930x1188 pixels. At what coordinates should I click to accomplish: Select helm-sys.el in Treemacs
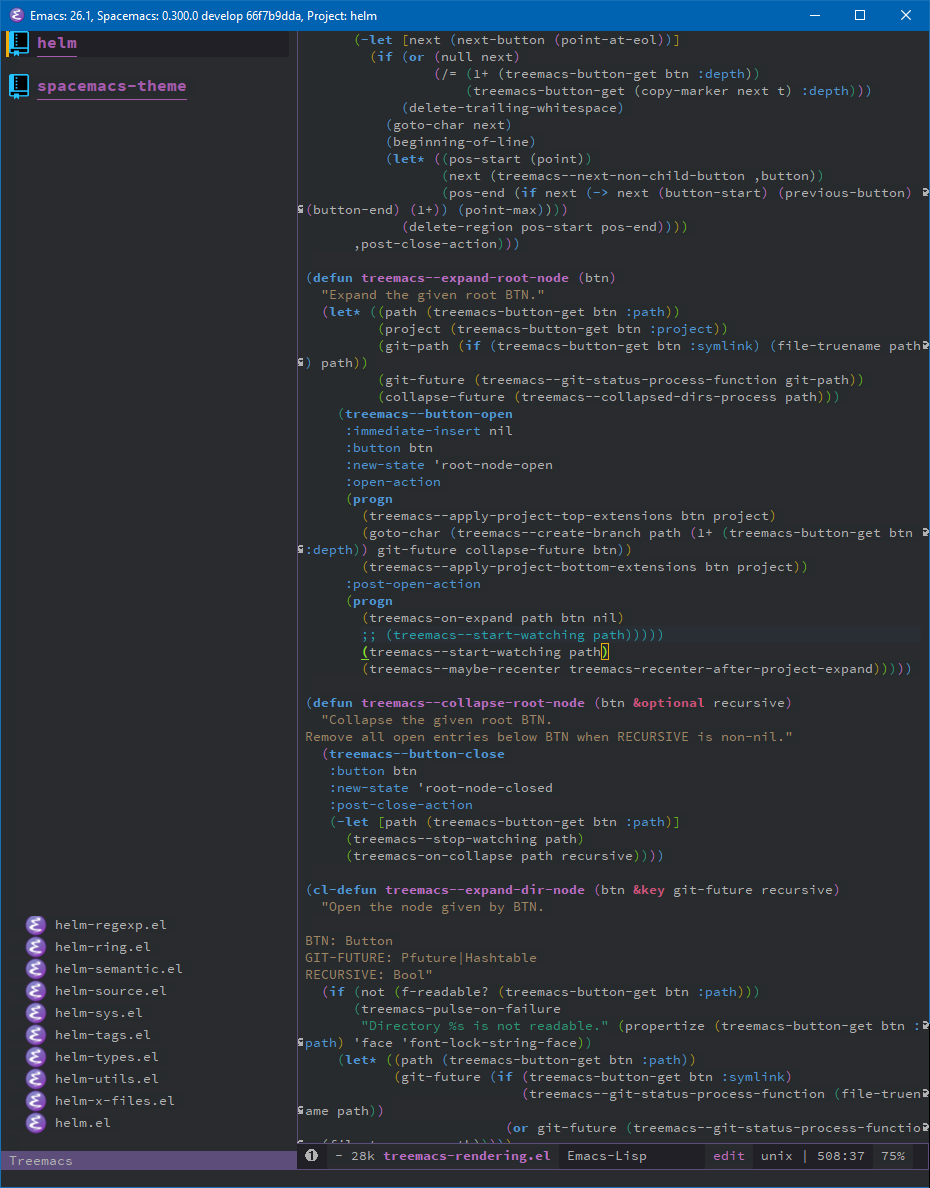pos(99,1013)
